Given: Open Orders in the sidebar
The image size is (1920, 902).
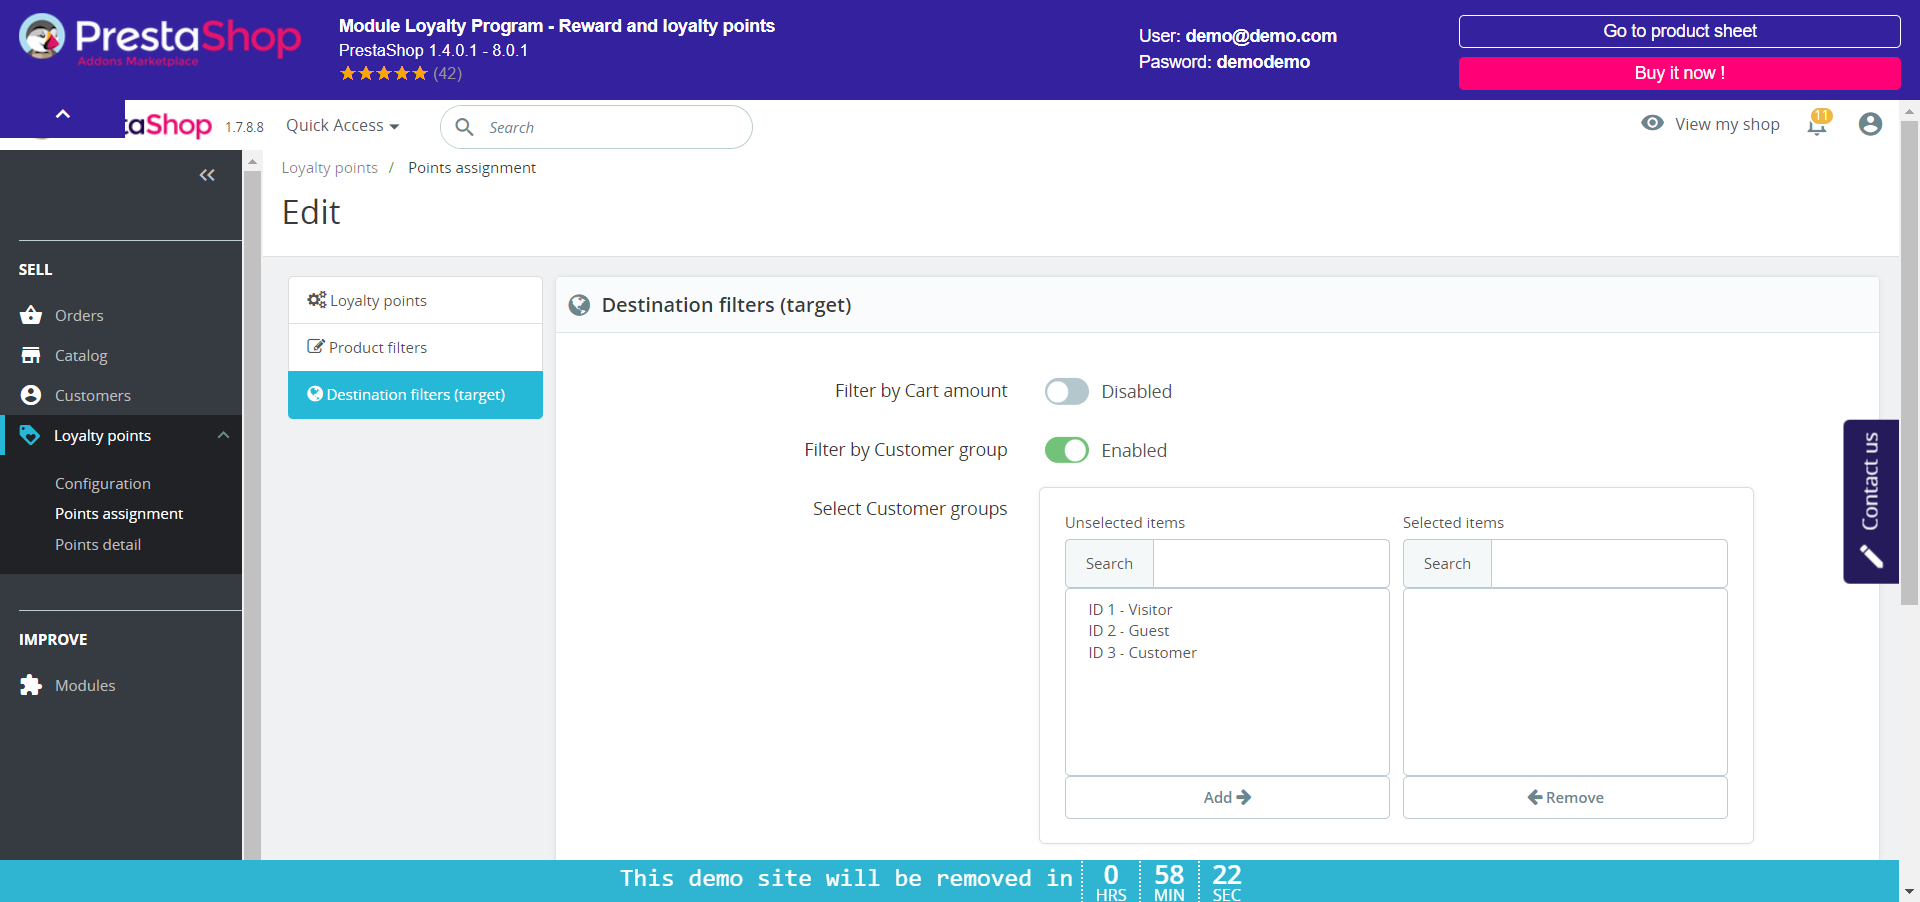Looking at the screenshot, I should tap(79, 315).
